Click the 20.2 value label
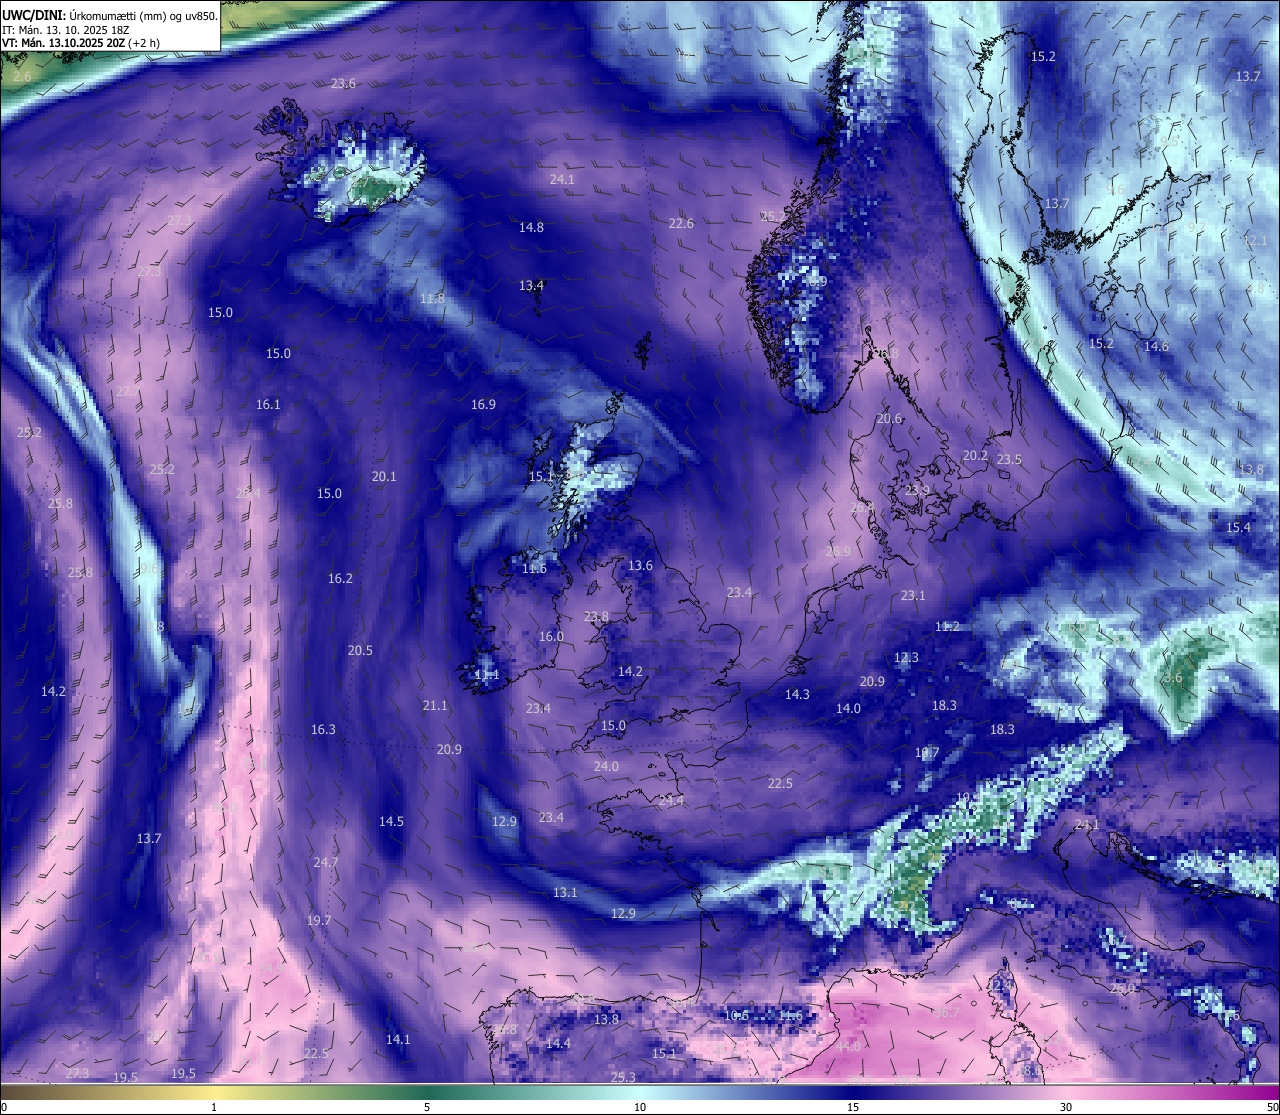 click(975, 456)
